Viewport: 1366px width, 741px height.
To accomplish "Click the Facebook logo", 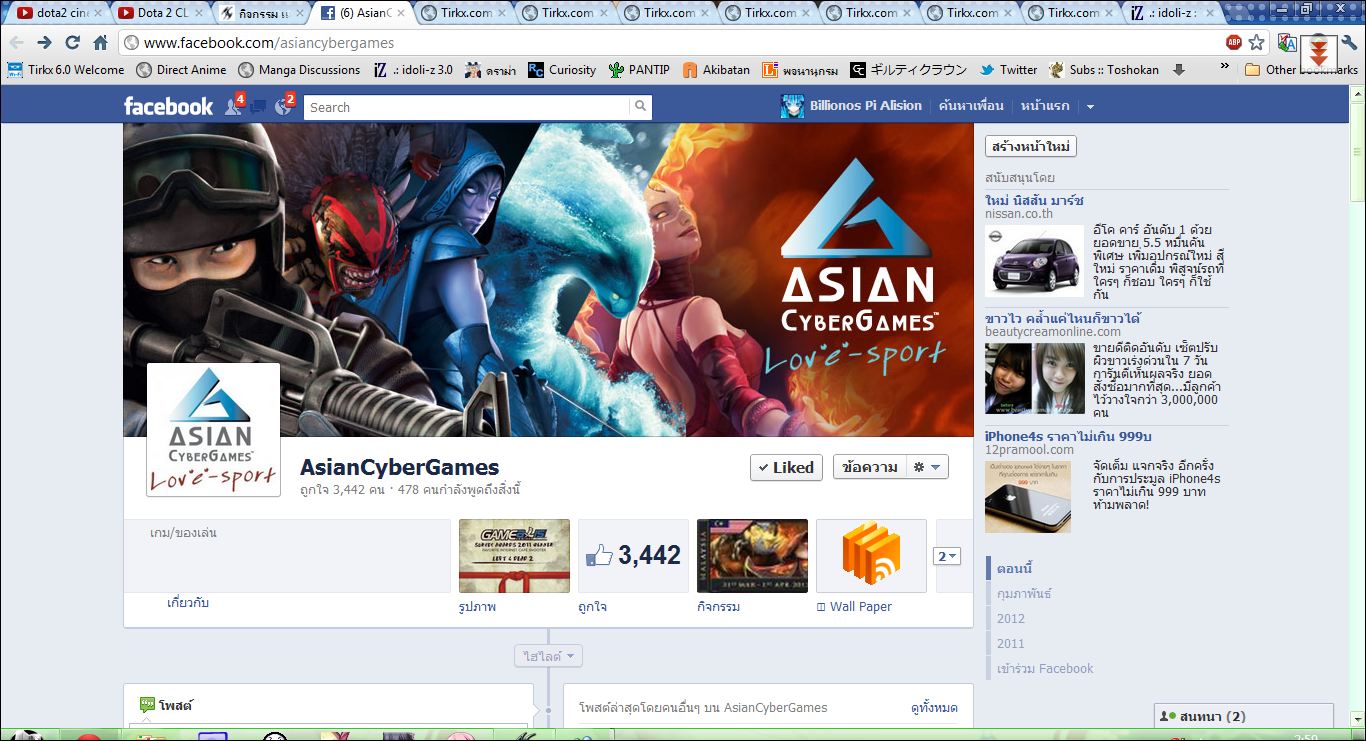I will coord(168,106).
